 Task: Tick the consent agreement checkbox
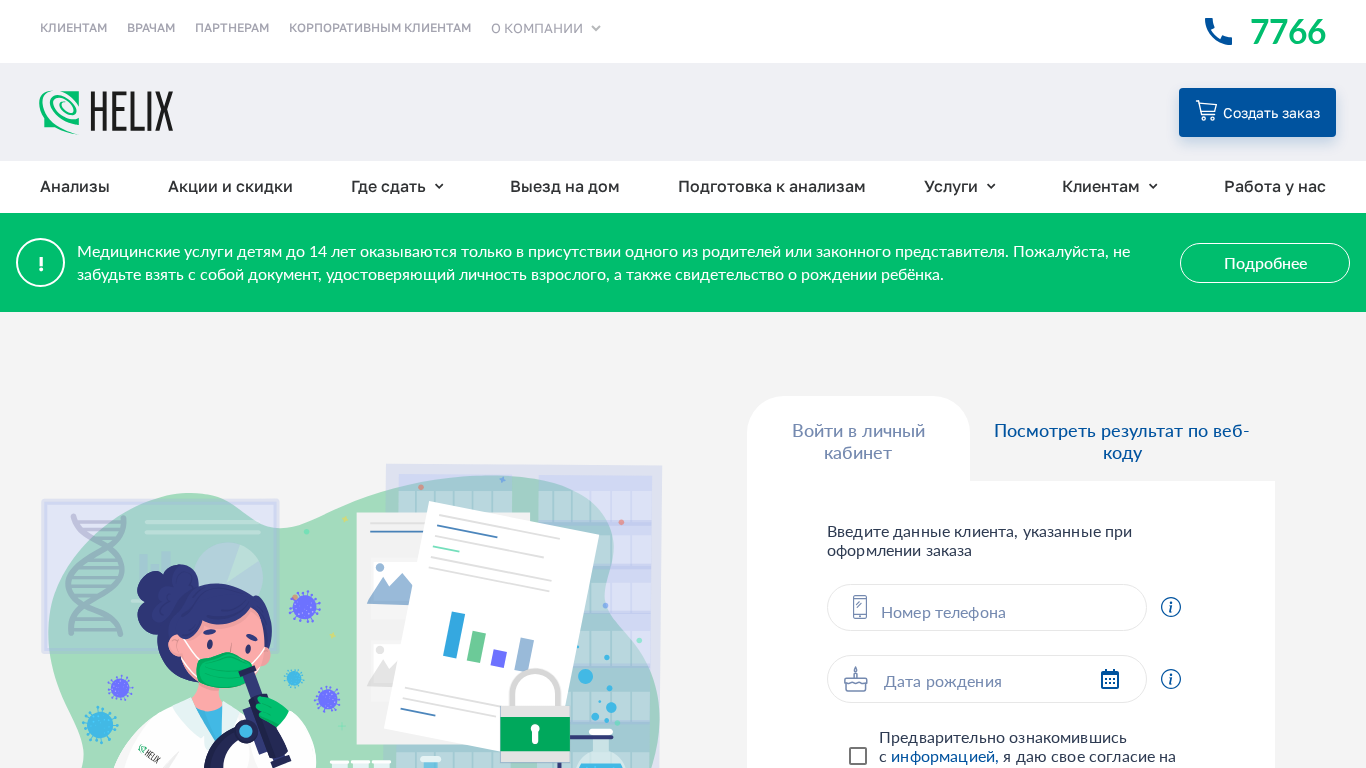pyautogui.click(x=858, y=756)
